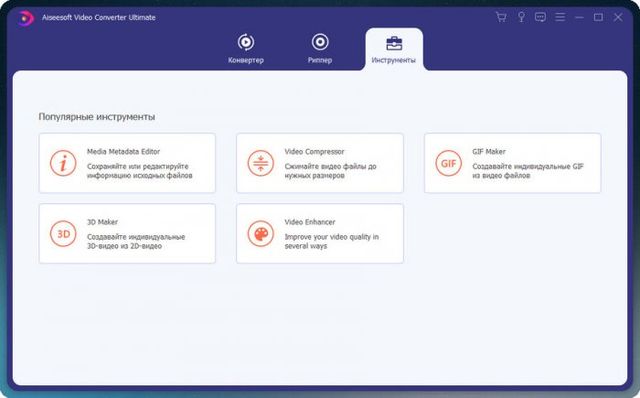Click description 'Сжимайте видео файлы до нужных размеров'
Image resolution: width=640 pixels, height=398 pixels.
pos(330,171)
